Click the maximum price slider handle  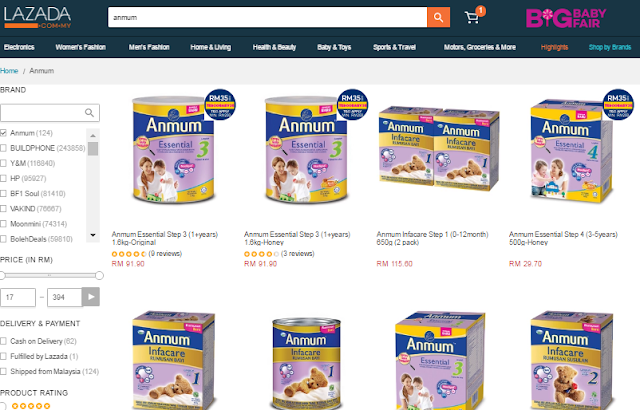[99, 276]
